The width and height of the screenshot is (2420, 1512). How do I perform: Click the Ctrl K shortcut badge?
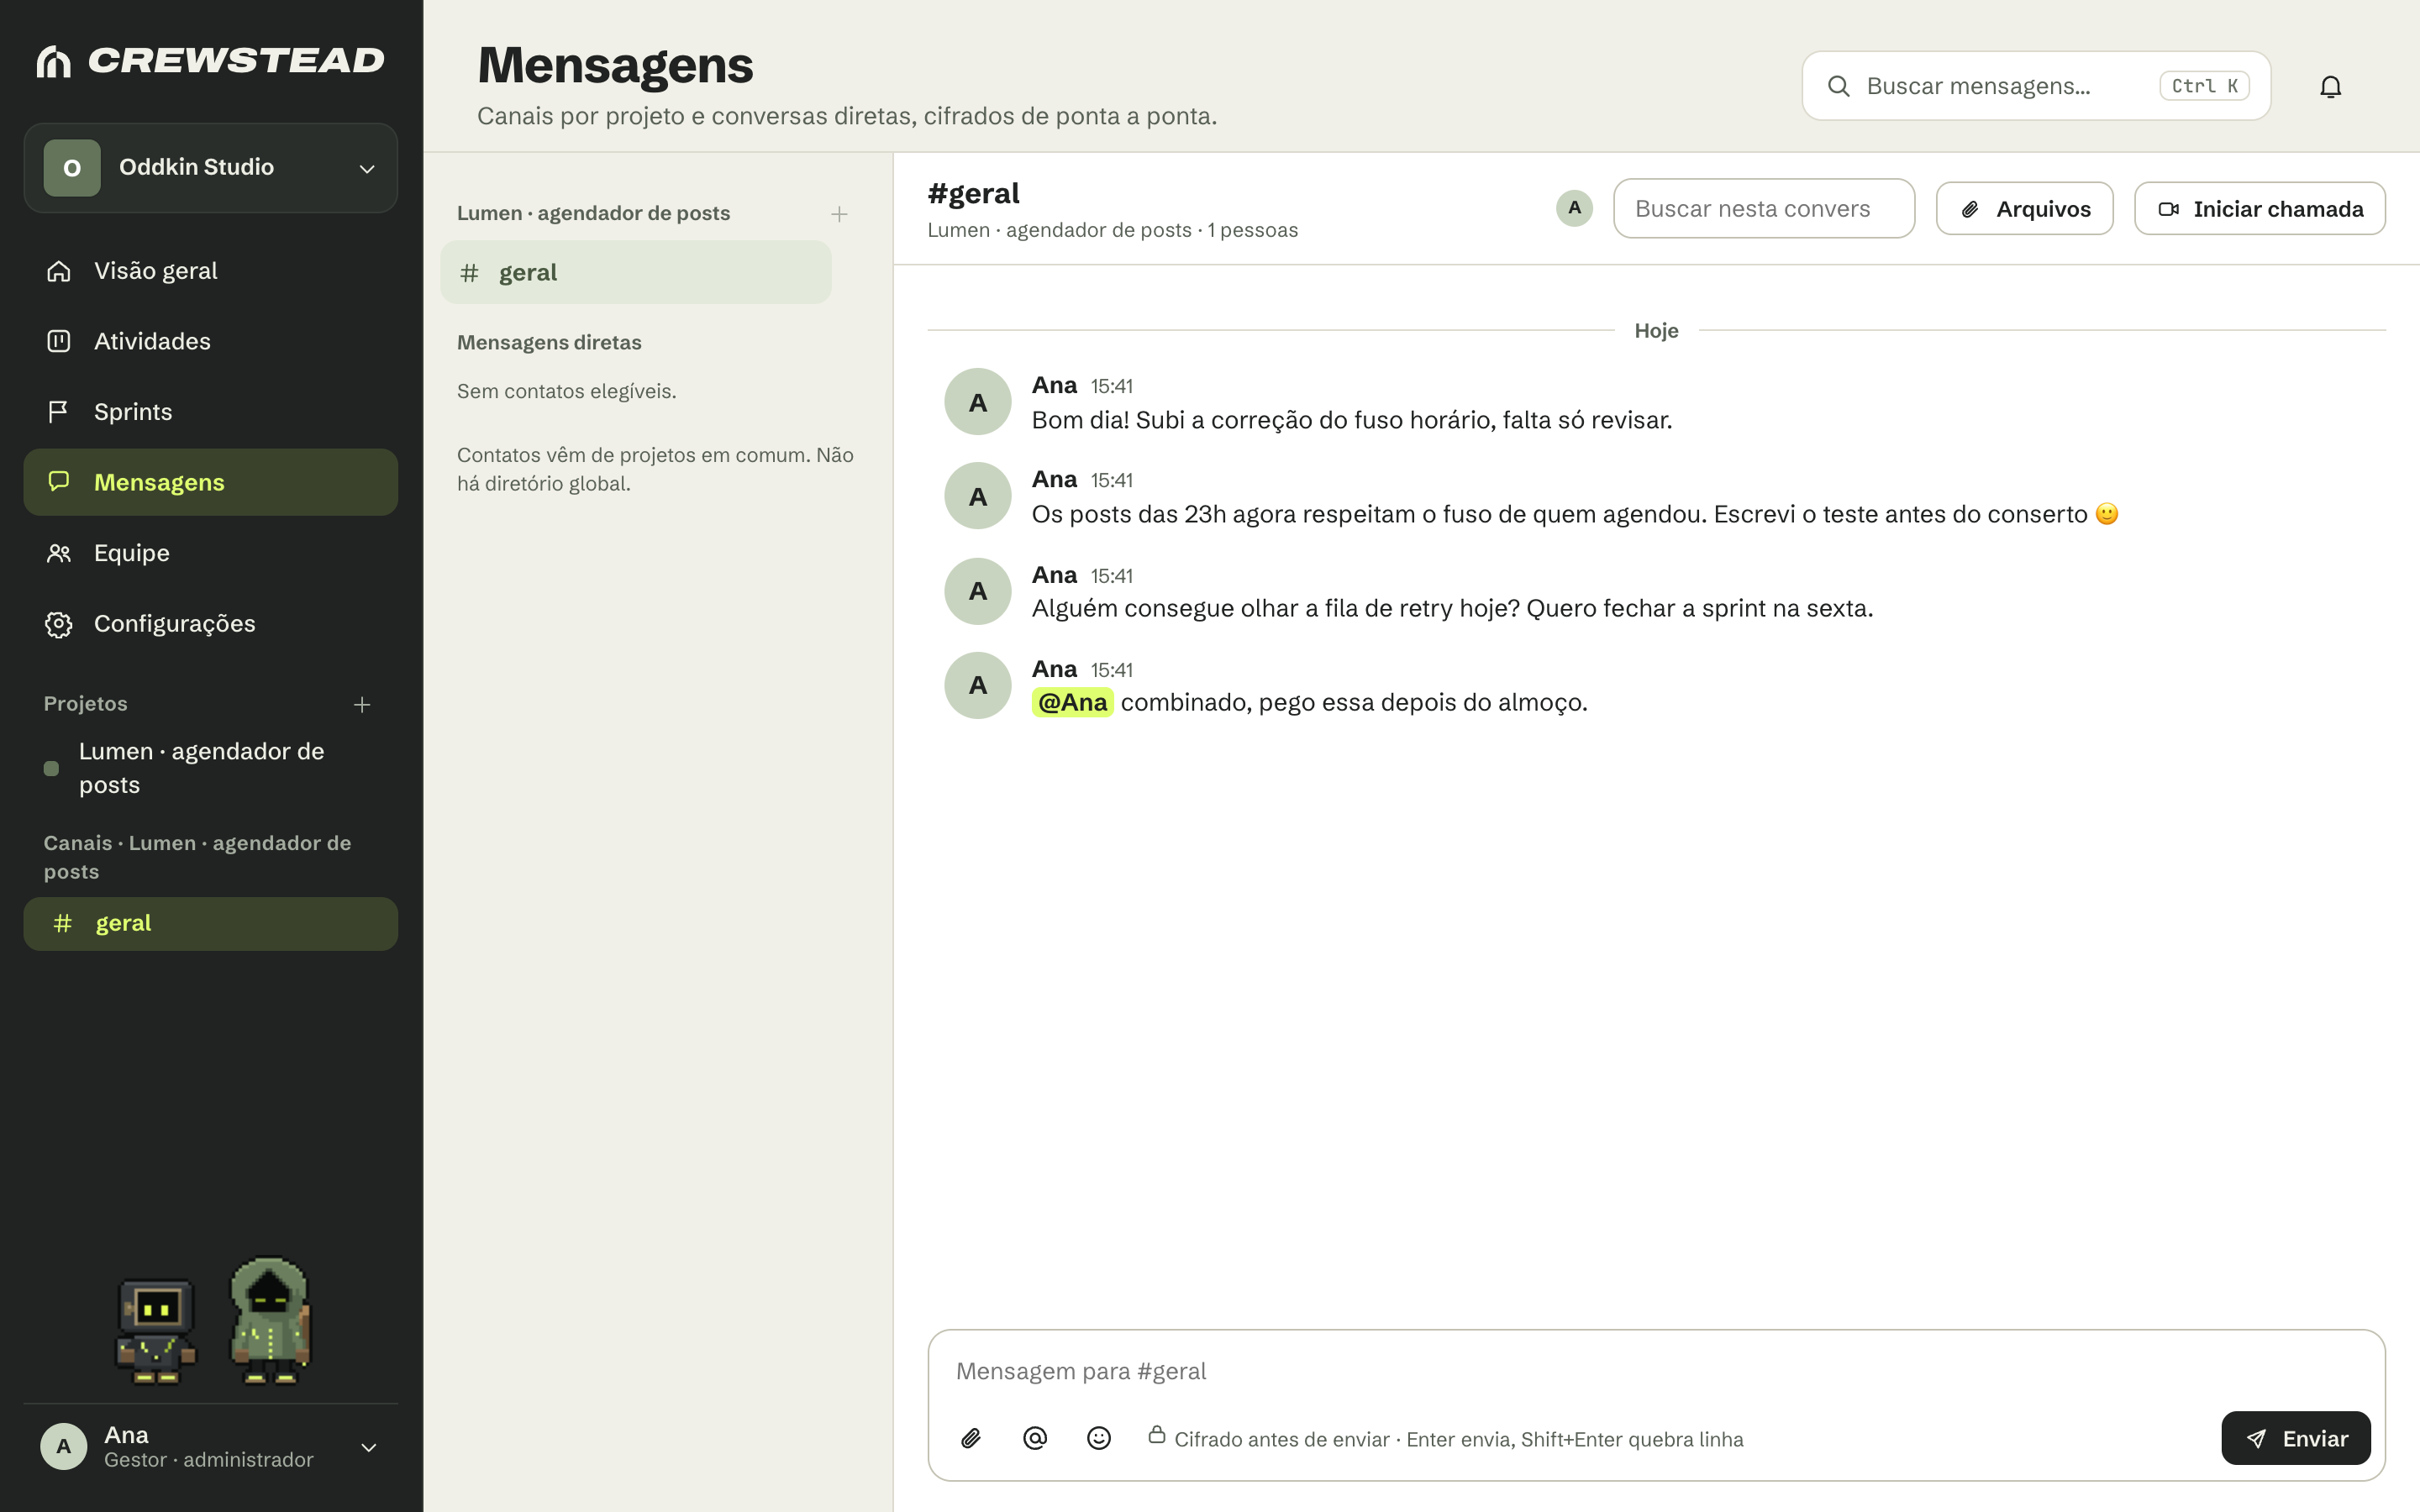point(2204,86)
